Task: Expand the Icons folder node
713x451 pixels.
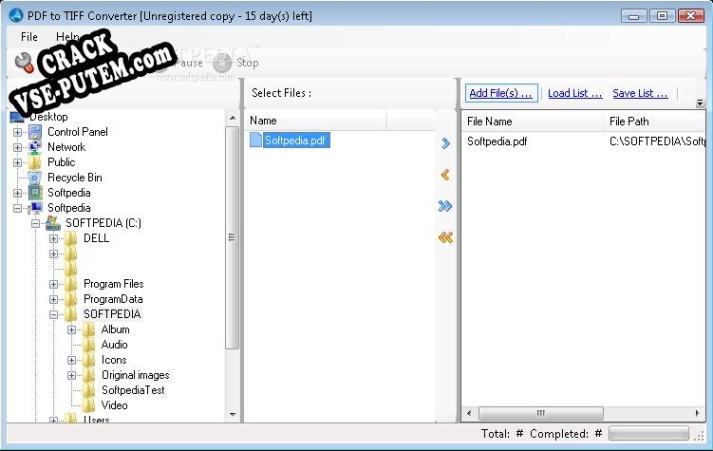Action: point(71,360)
